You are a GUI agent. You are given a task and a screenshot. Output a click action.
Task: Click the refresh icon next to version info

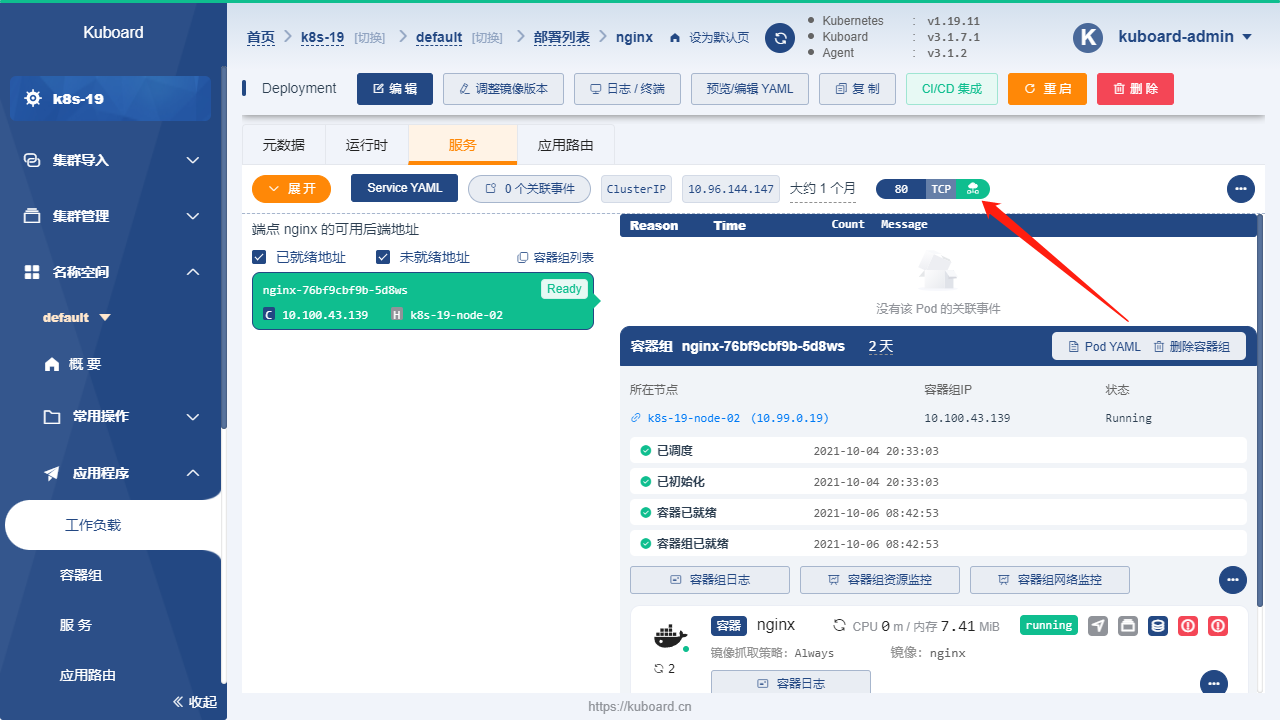[779, 38]
